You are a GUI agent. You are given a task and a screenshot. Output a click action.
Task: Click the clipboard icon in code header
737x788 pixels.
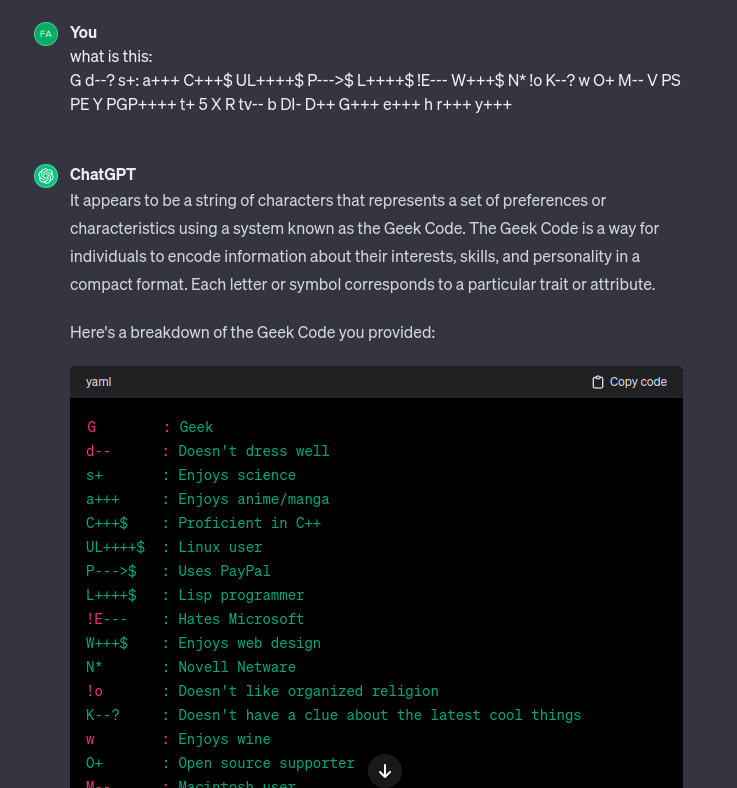pyautogui.click(x=598, y=382)
